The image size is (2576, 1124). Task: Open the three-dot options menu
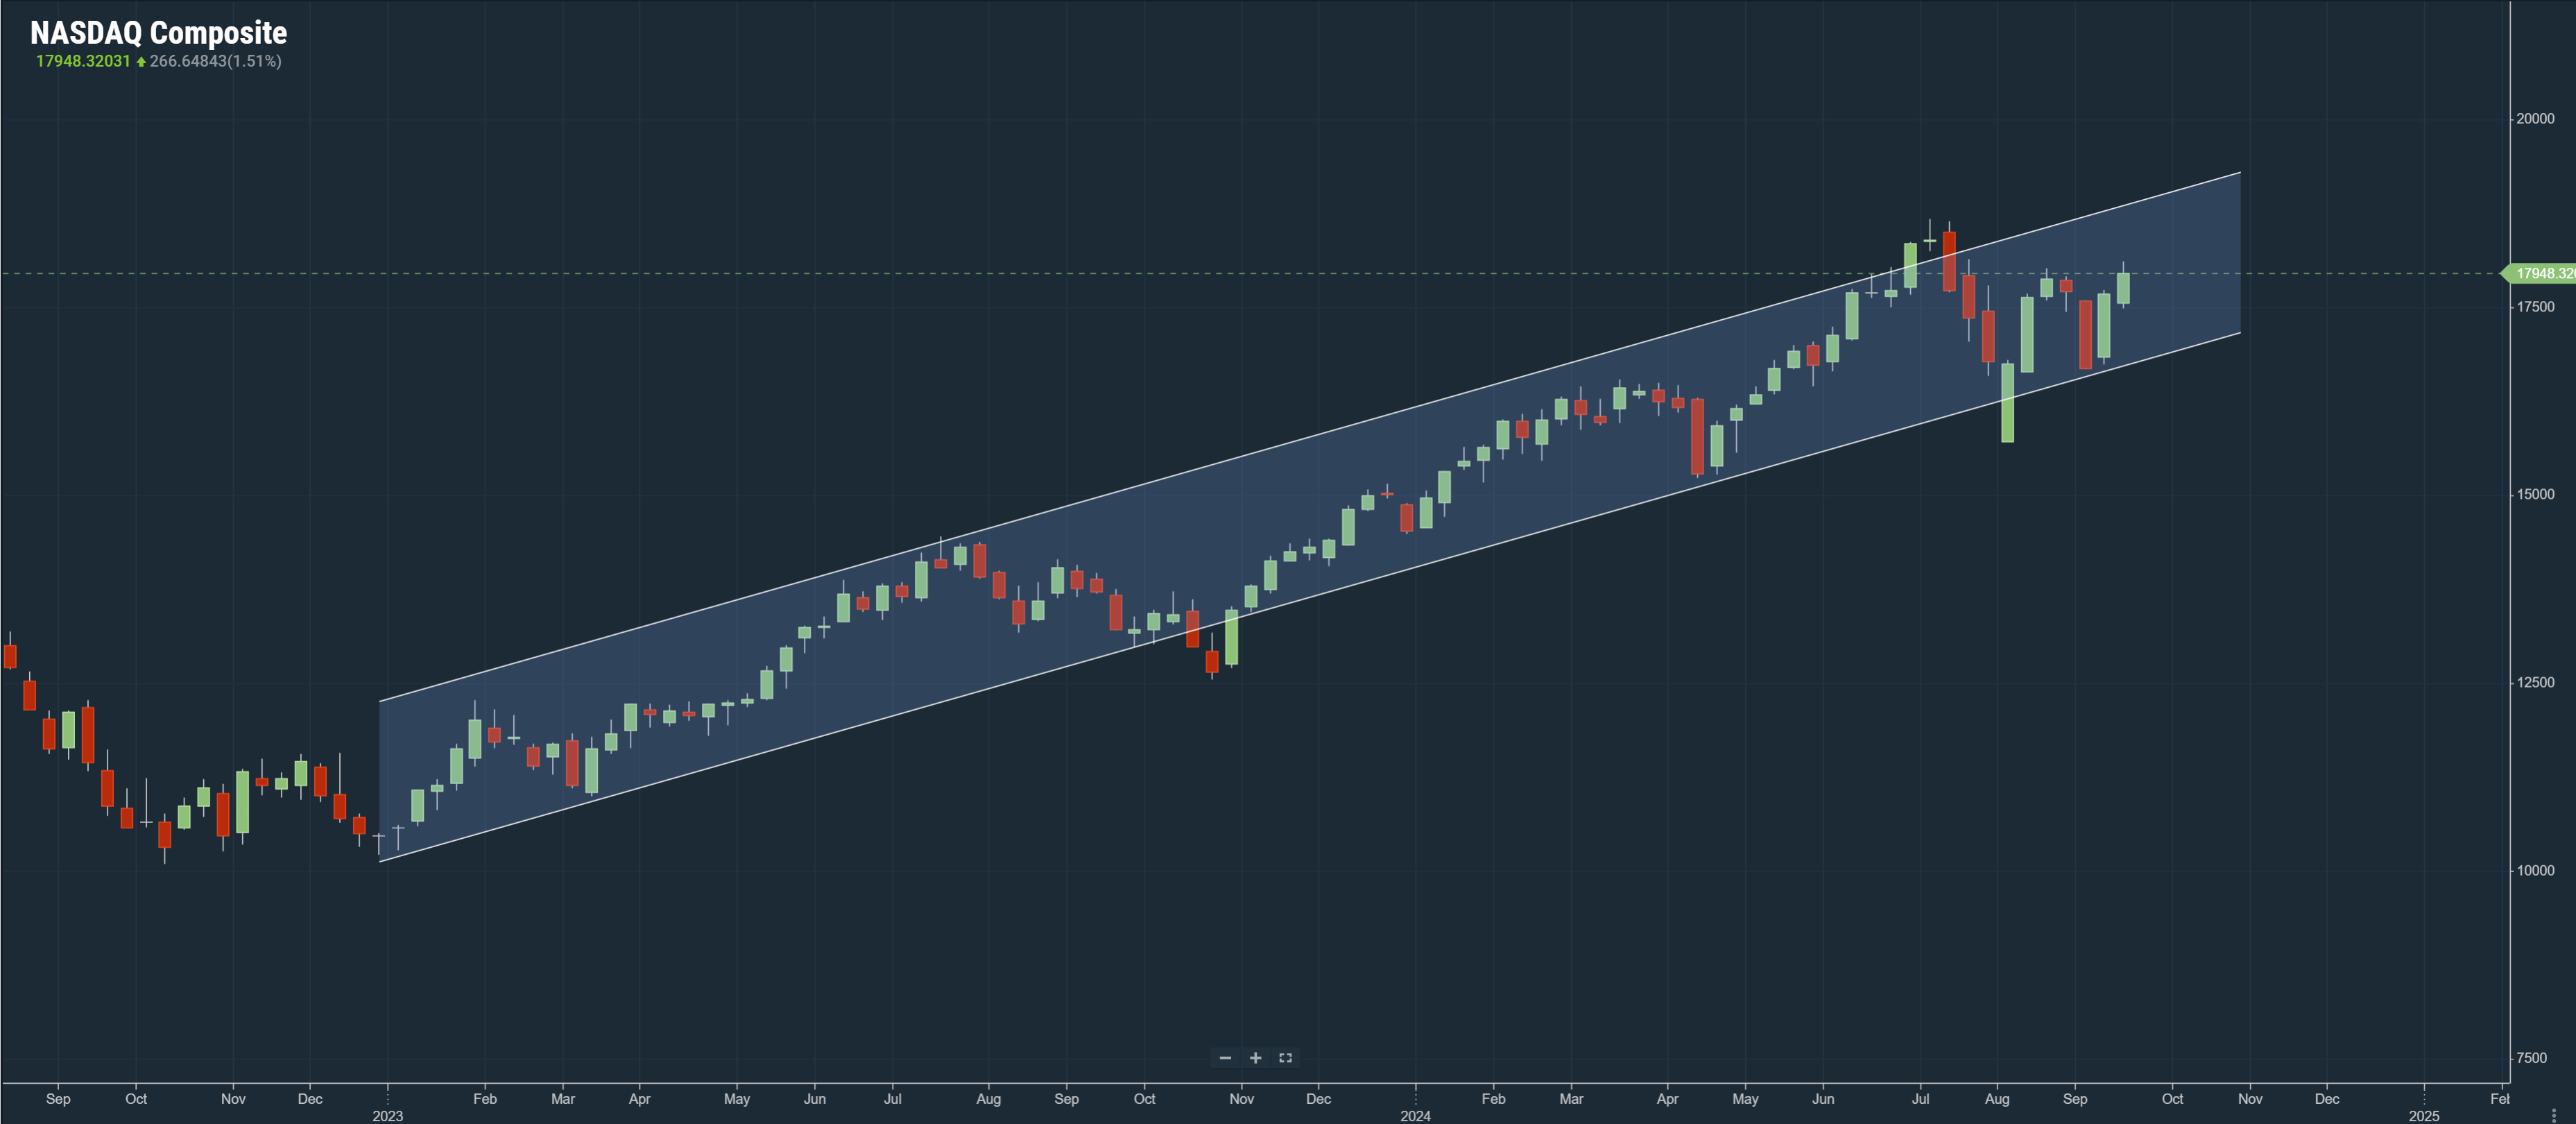[2553, 1114]
